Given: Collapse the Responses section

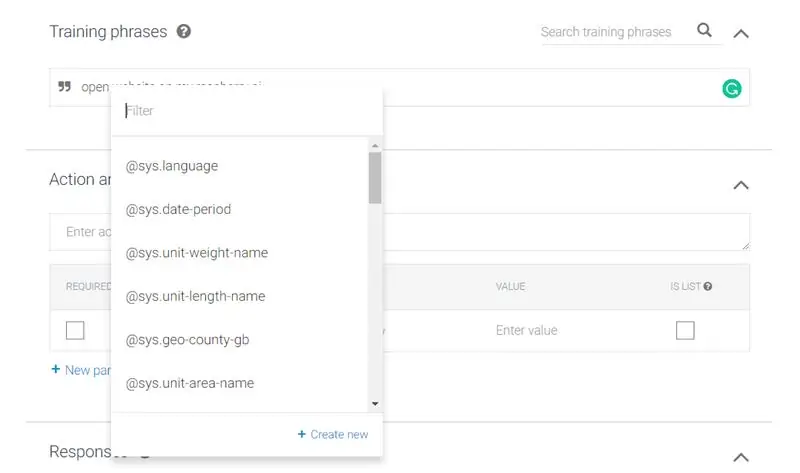Looking at the screenshot, I should click(x=741, y=458).
